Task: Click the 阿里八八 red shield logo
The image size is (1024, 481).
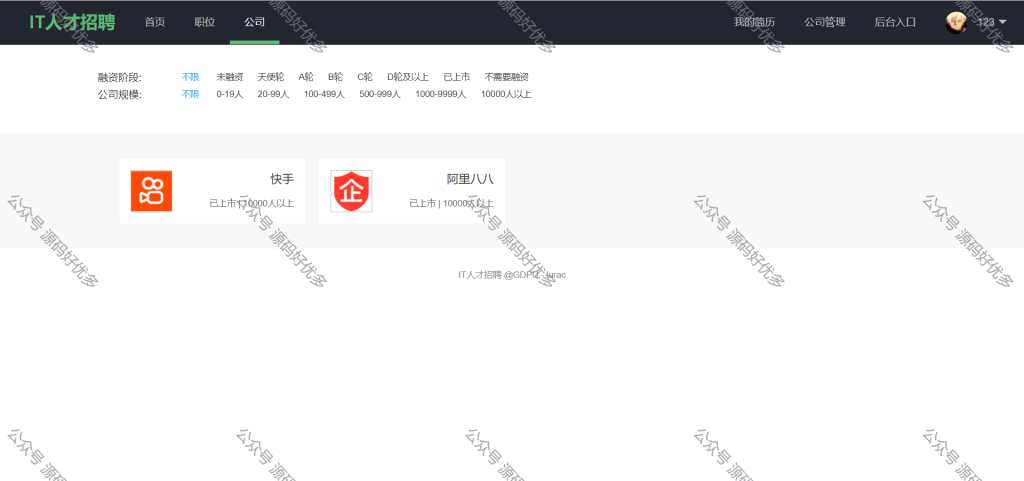Action: 351,191
